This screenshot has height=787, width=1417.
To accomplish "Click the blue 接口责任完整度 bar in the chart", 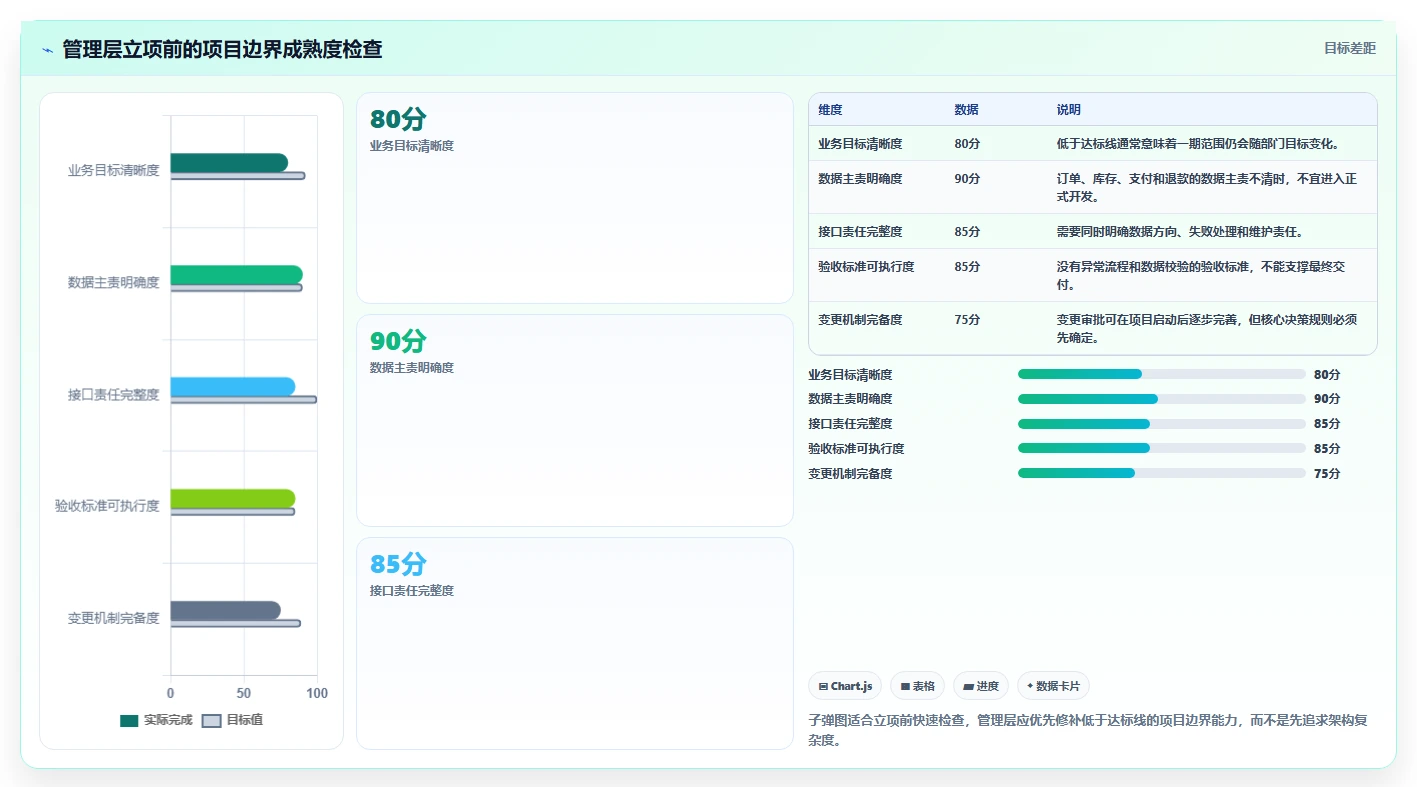I will [x=233, y=387].
